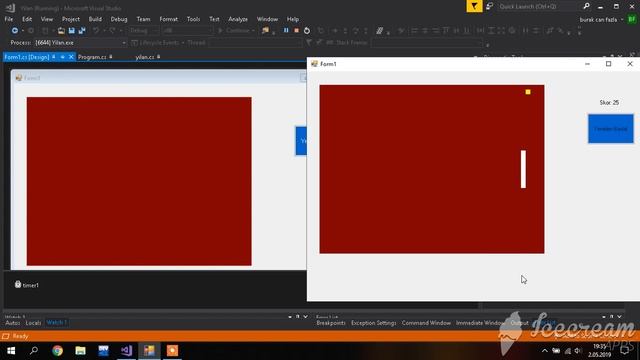Image resolution: width=640 pixels, height=360 pixels.
Task: Click the Windows Start button
Action: pyautogui.click(x=11, y=351)
